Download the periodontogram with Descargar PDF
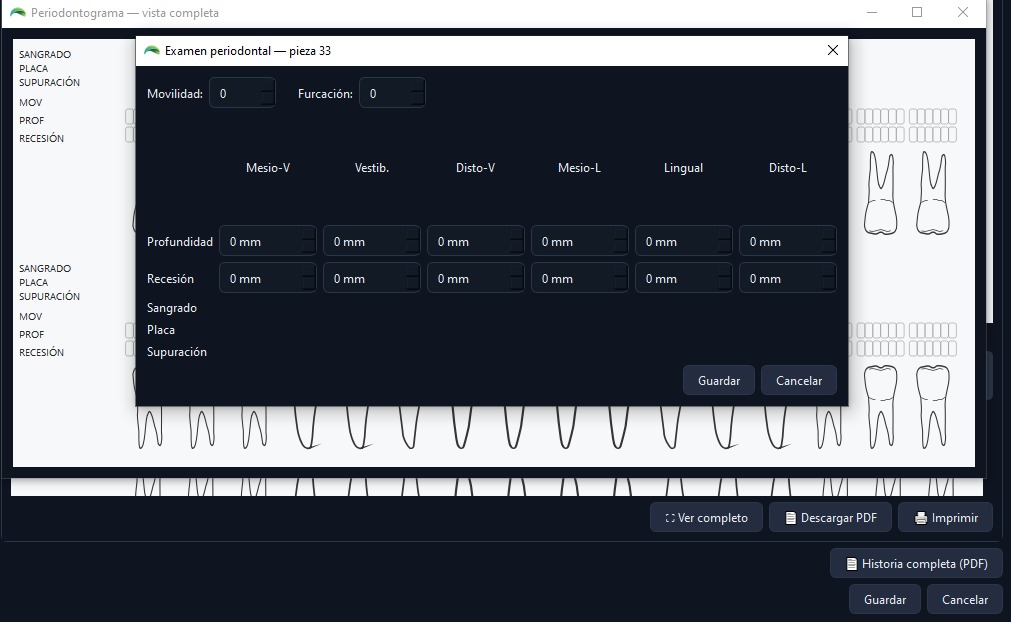1011x622 pixels. pos(830,518)
